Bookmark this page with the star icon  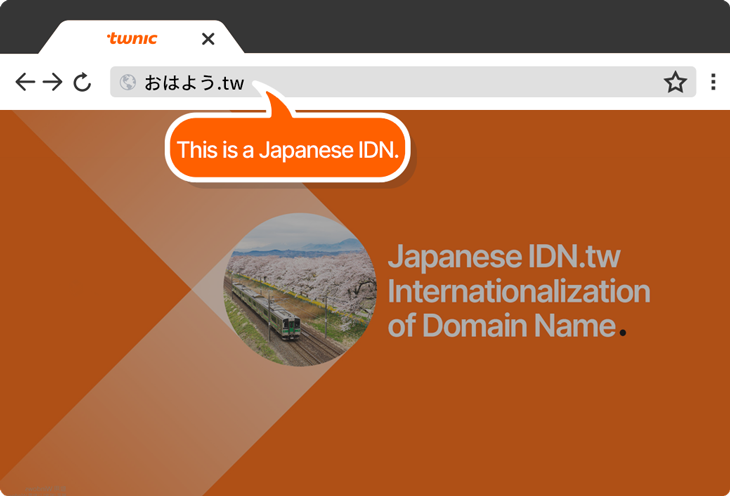coord(675,82)
